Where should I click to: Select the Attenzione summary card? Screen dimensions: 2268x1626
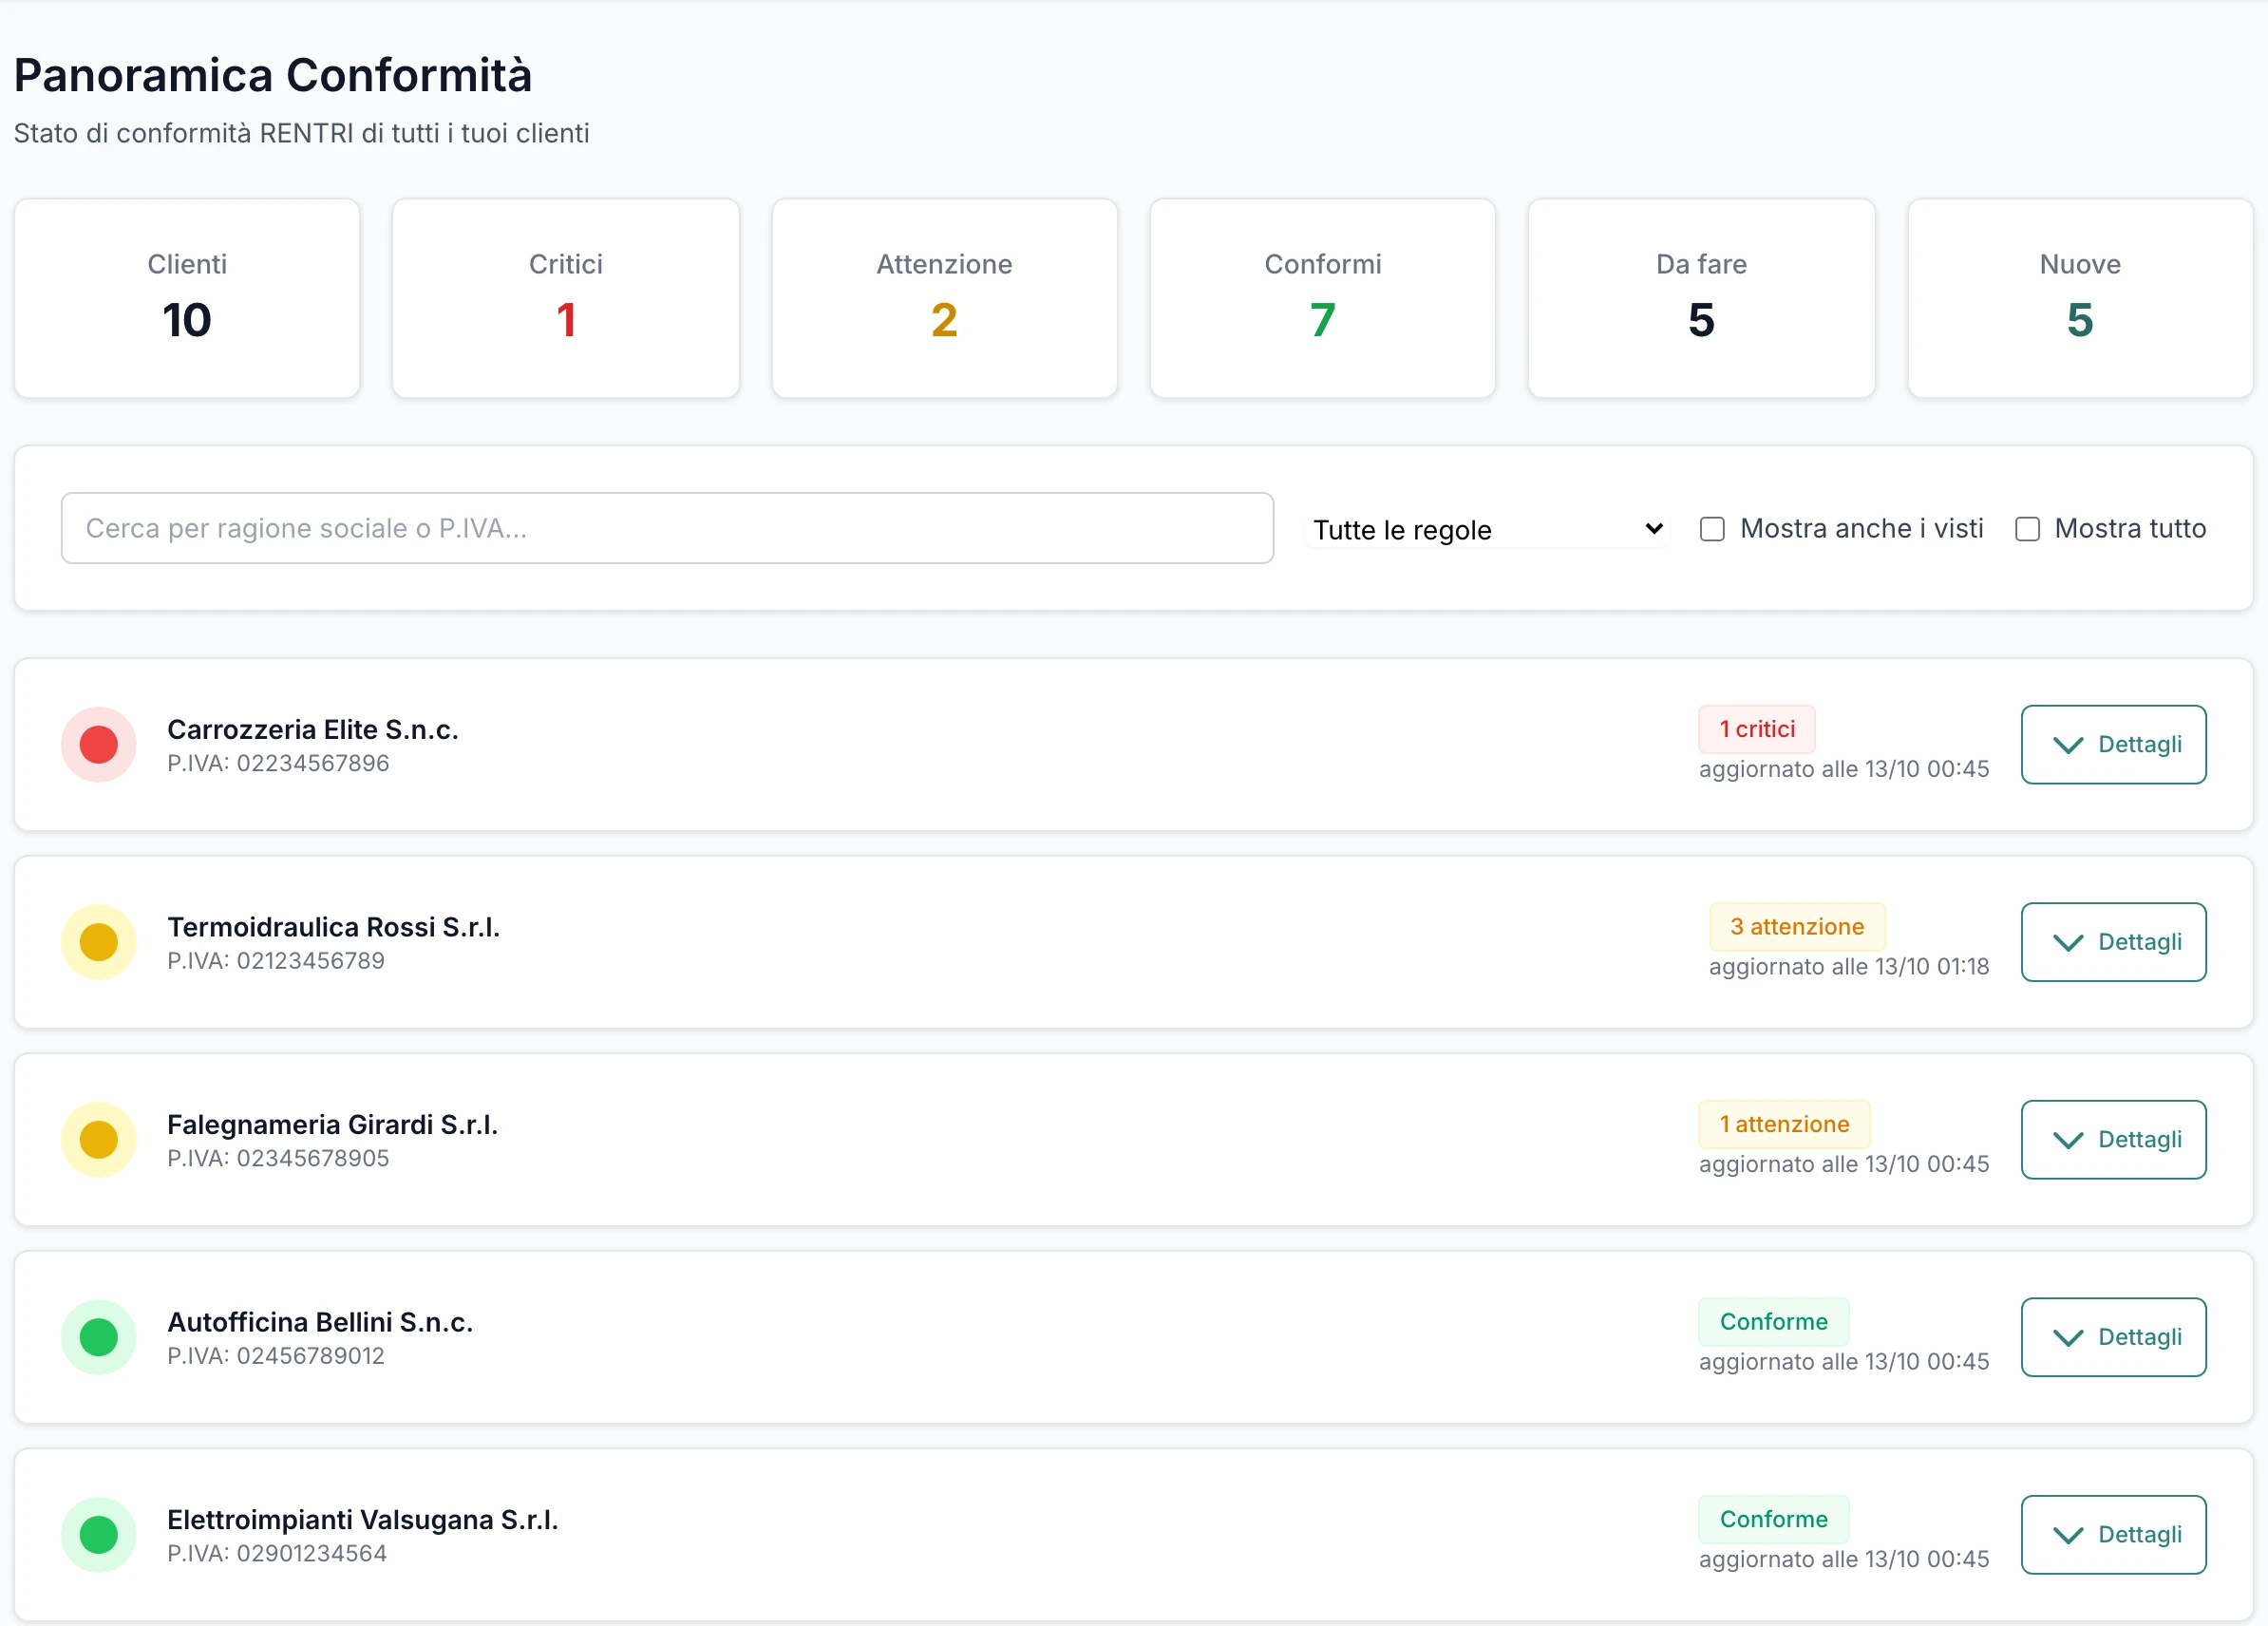click(x=944, y=298)
